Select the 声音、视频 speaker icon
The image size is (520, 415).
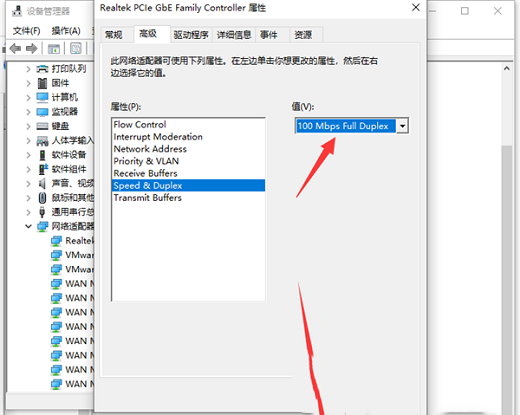click(42, 183)
